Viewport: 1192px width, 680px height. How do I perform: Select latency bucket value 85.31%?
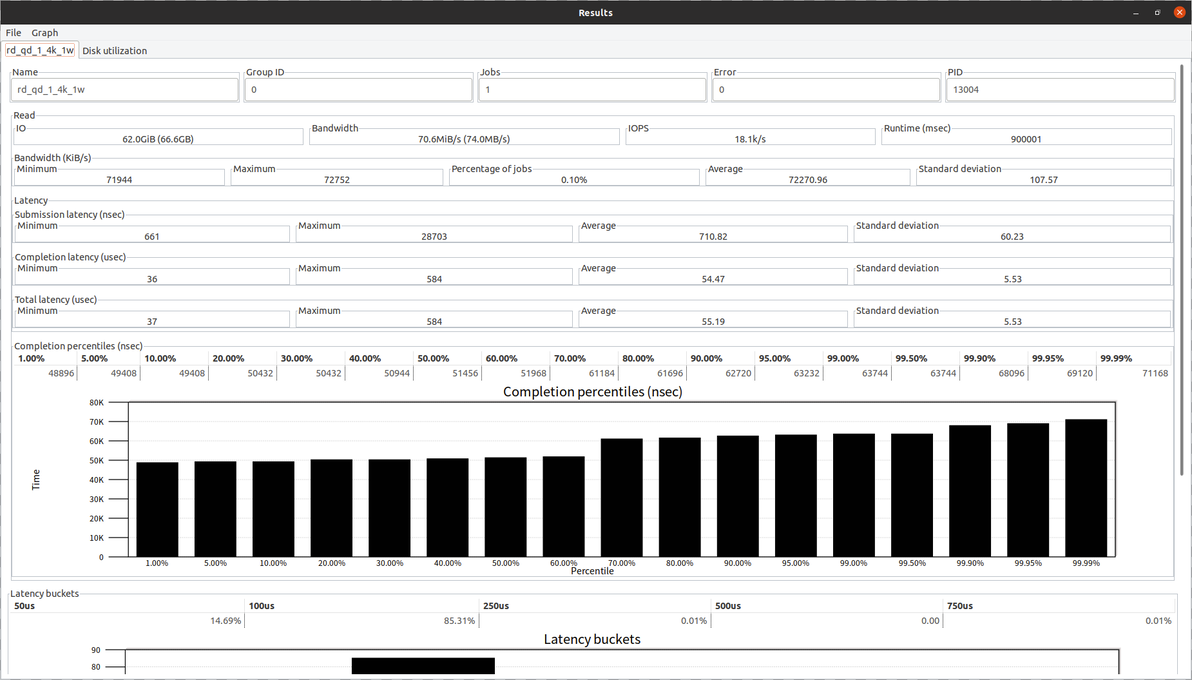(x=460, y=621)
